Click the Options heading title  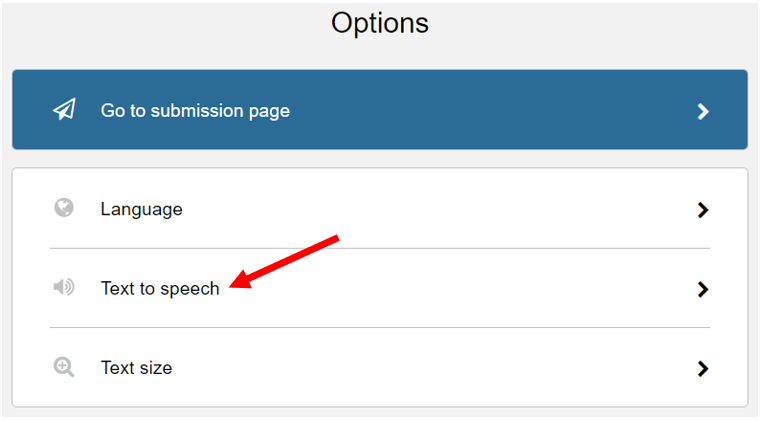pos(380,23)
